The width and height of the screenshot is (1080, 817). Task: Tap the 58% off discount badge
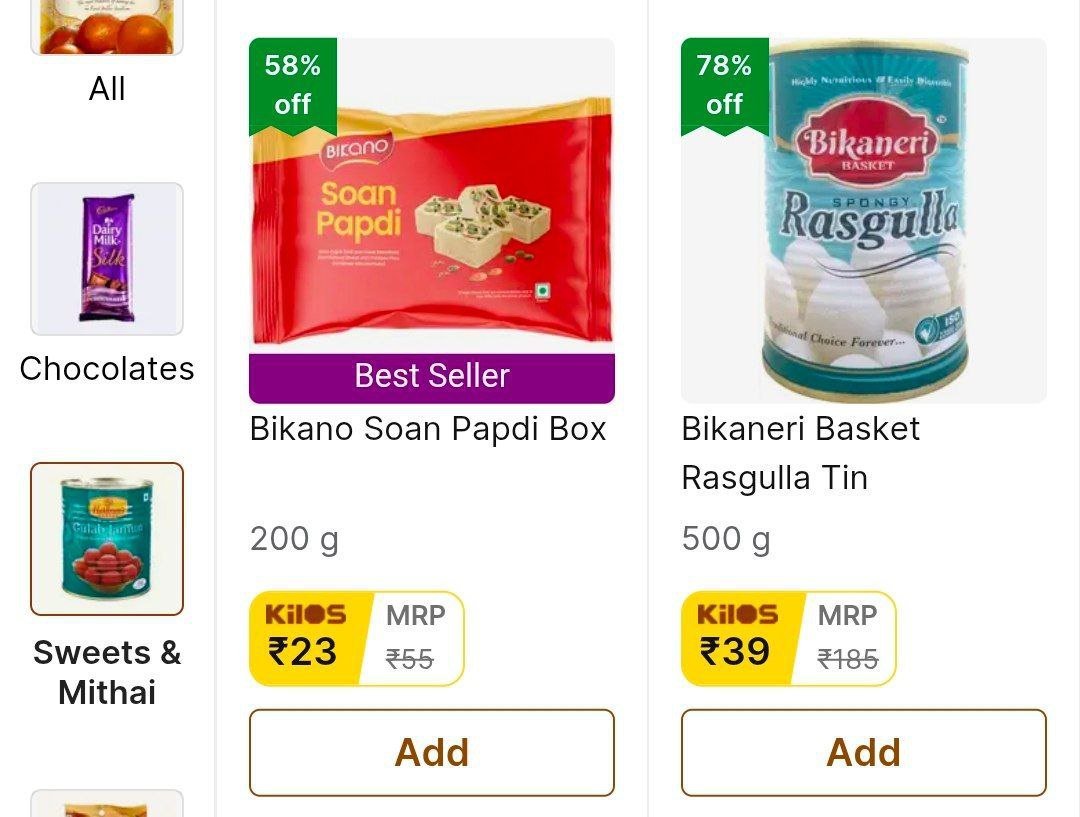(x=292, y=85)
